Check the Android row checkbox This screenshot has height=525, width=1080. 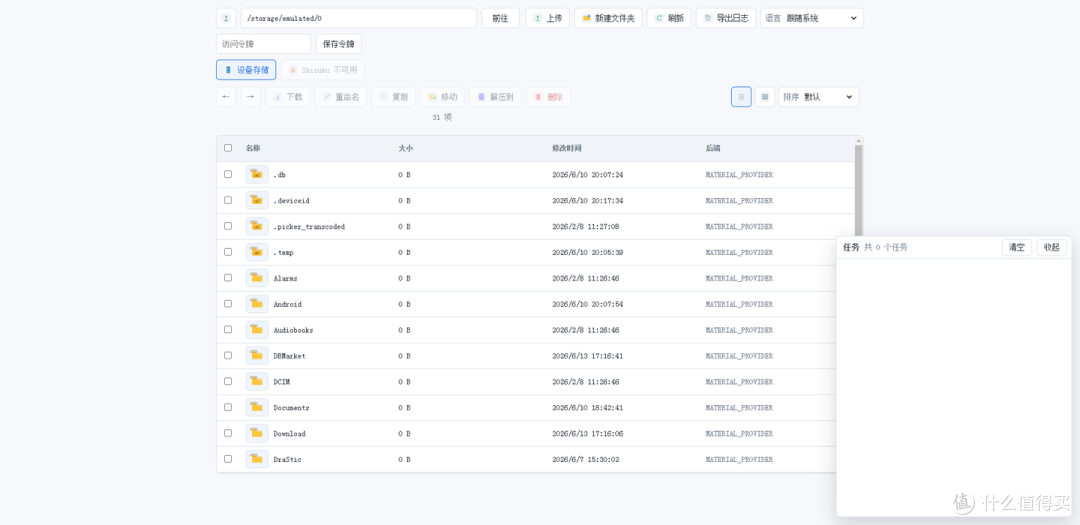228,303
